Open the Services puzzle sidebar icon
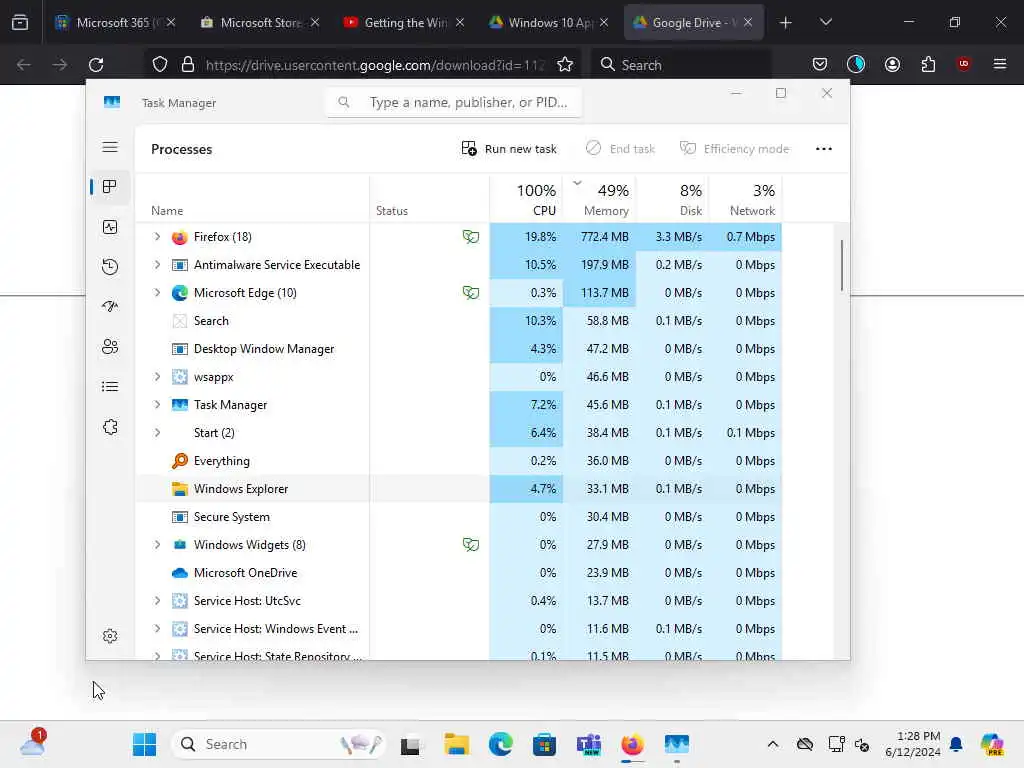 pos(110,427)
